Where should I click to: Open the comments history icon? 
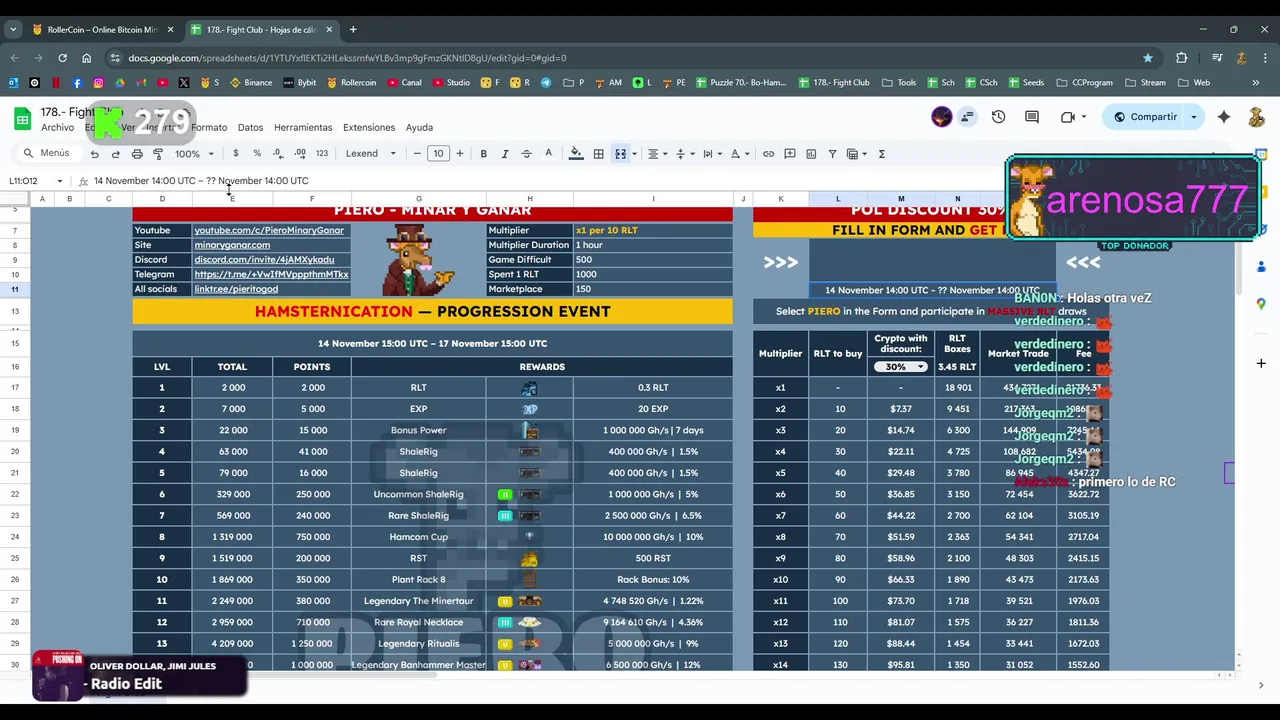[x=1032, y=117]
